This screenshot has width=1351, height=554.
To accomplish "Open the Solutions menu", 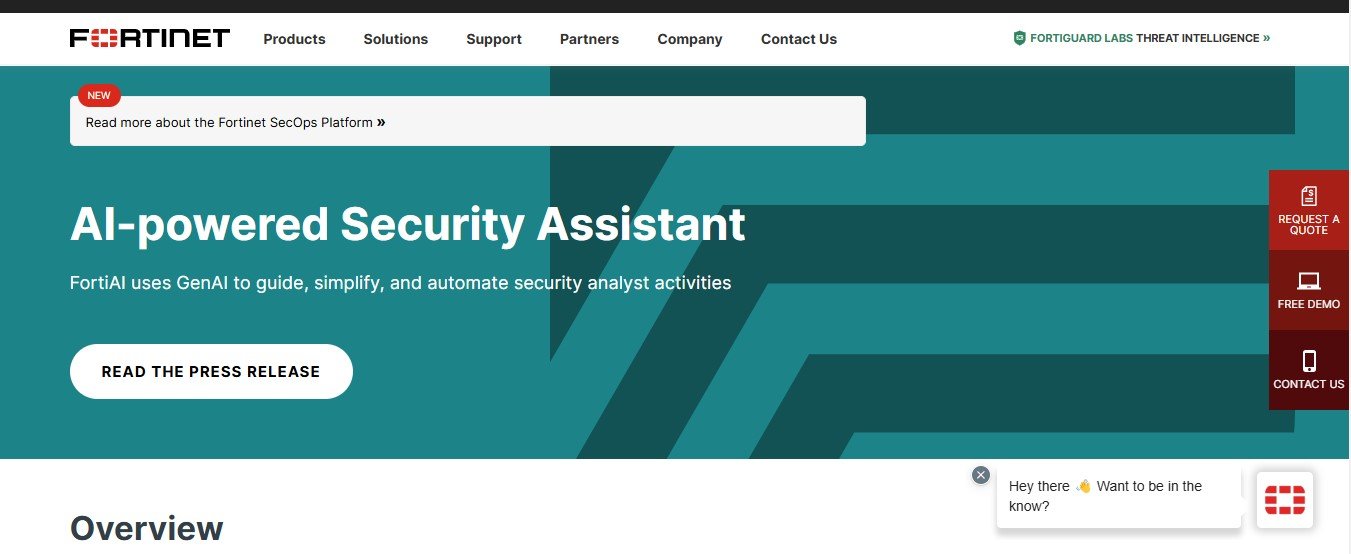I will coord(395,39).
